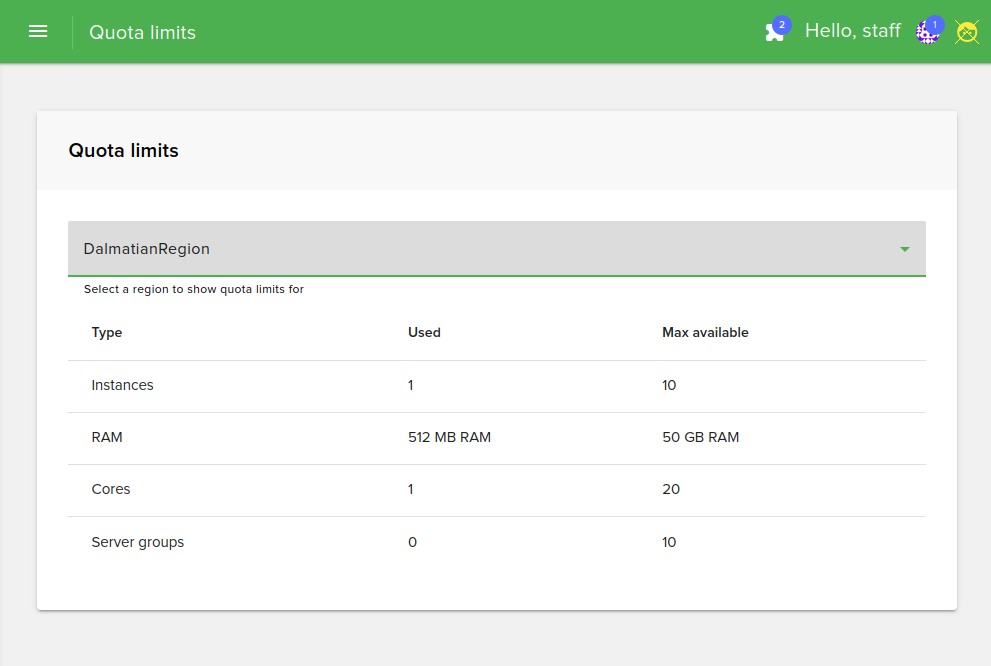Image resolution: width=991 pixels, height=666 pixels.
Task: Click the 'Type' column header
Action: click(x=107, y=332)
